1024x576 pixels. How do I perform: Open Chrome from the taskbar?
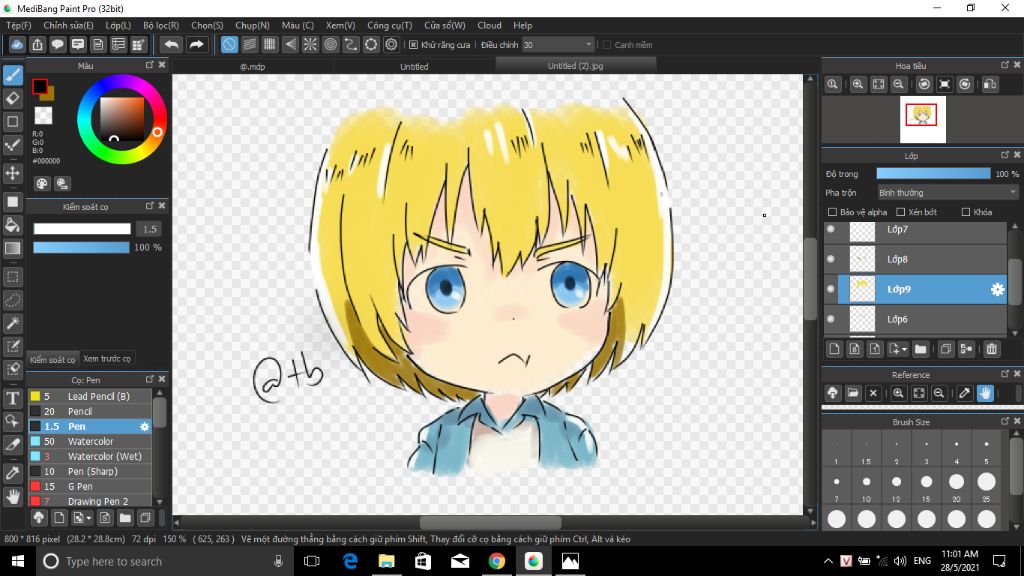click(x=497, y=562)
